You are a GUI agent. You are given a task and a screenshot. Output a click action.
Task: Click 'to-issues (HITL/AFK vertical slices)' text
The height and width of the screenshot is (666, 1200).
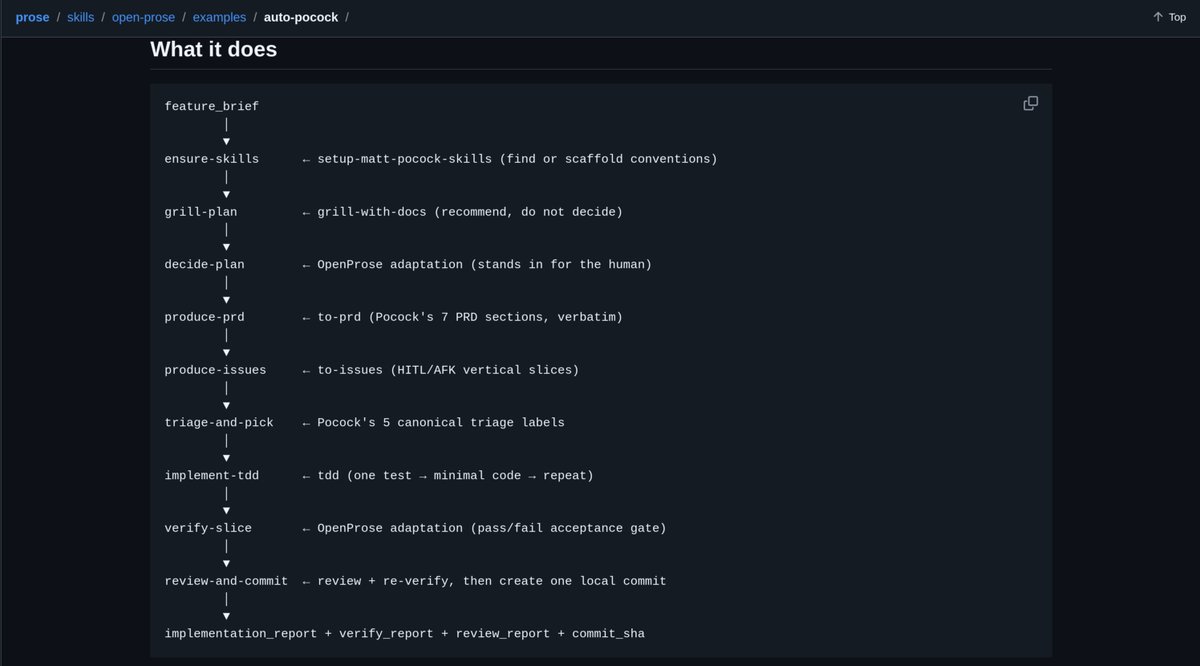tap(448, 370)
